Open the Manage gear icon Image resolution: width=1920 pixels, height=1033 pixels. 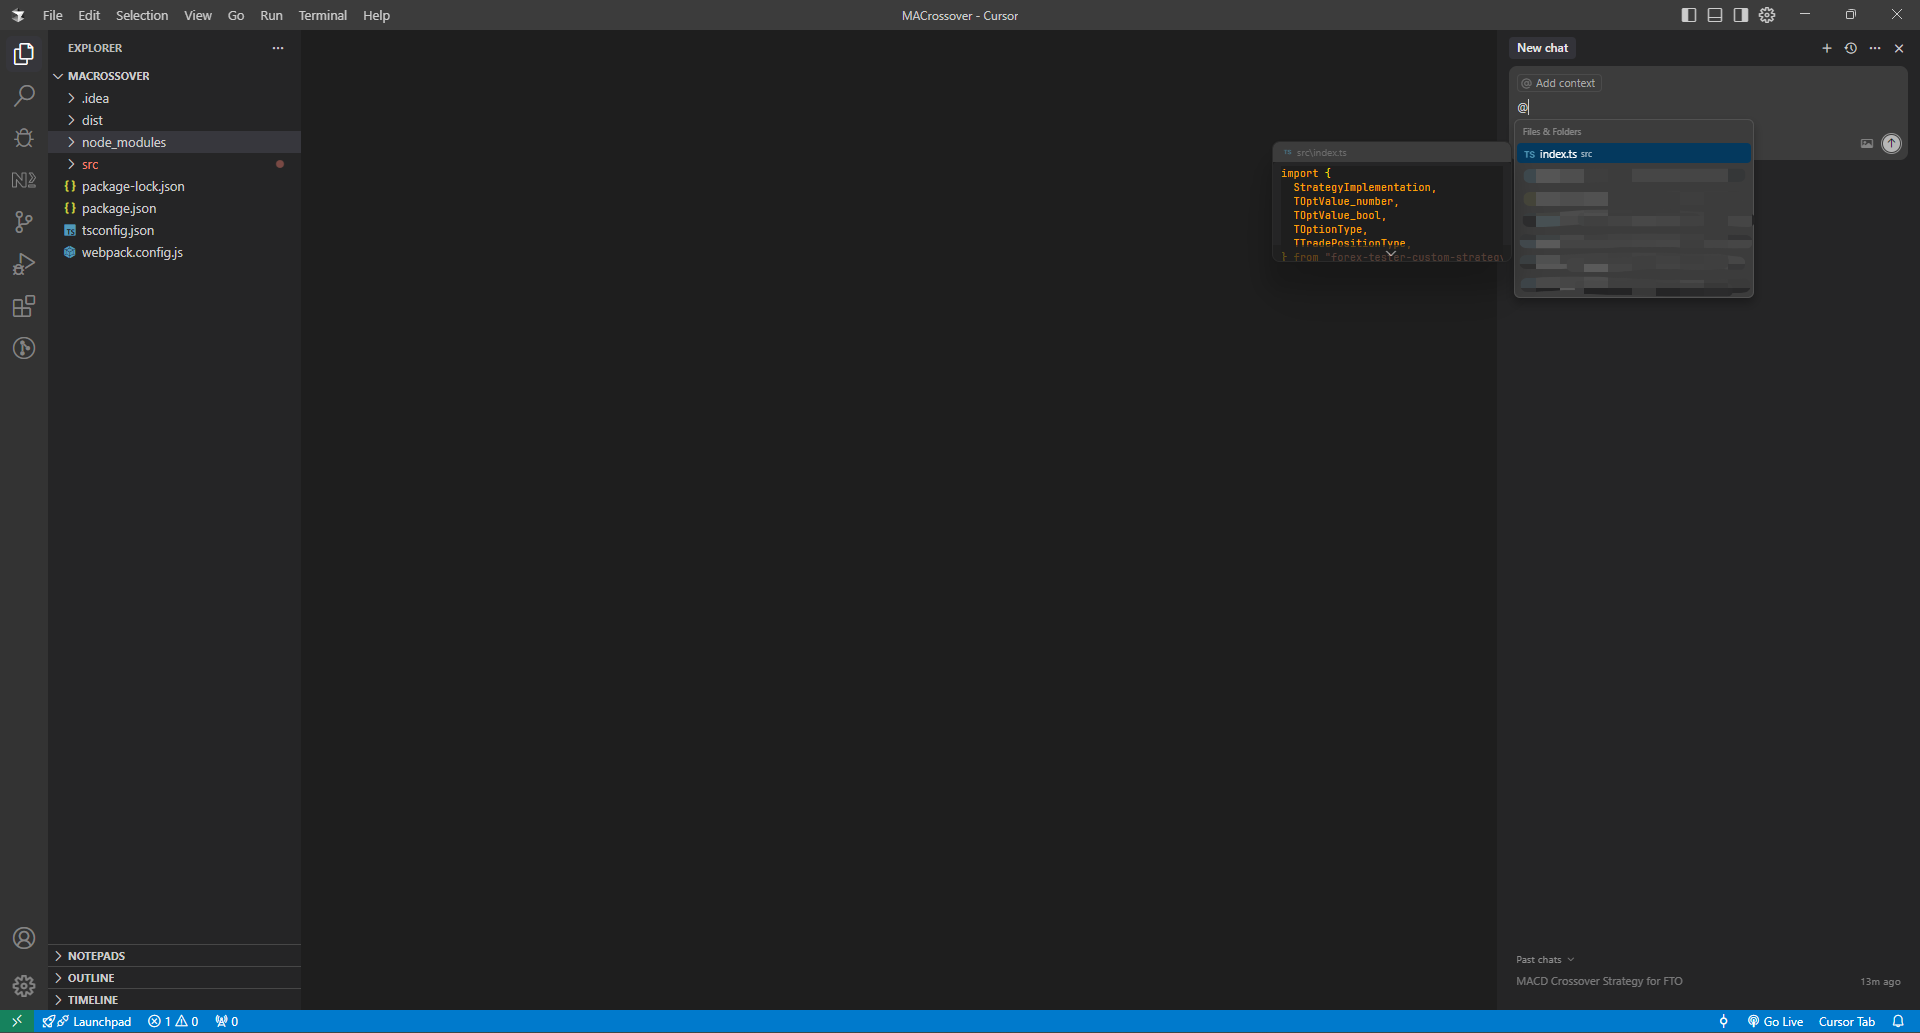pos(24,986)
